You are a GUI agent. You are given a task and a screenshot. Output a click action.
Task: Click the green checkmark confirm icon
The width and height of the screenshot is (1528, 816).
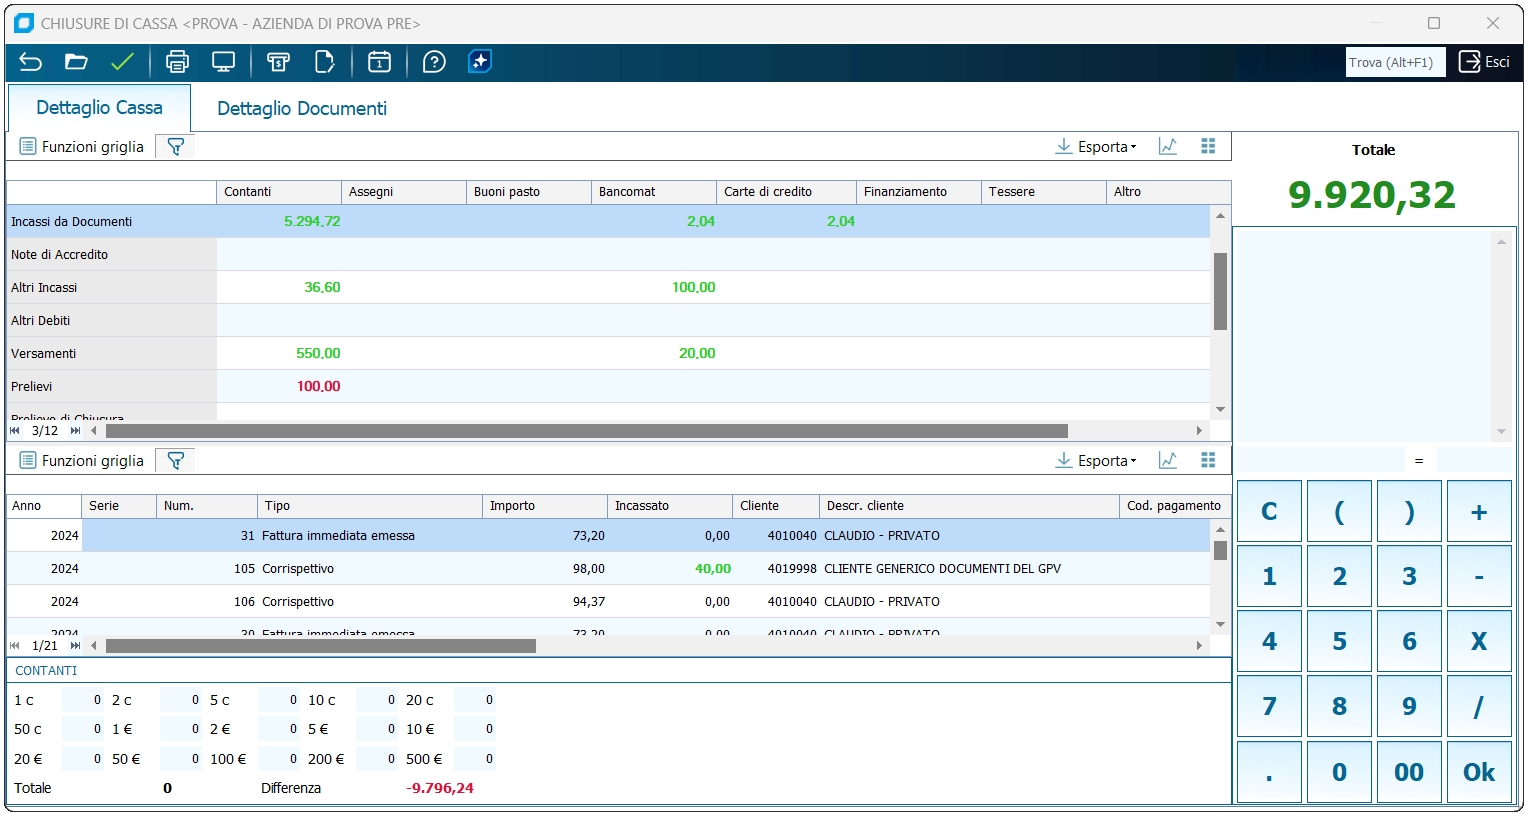[122, 62]
